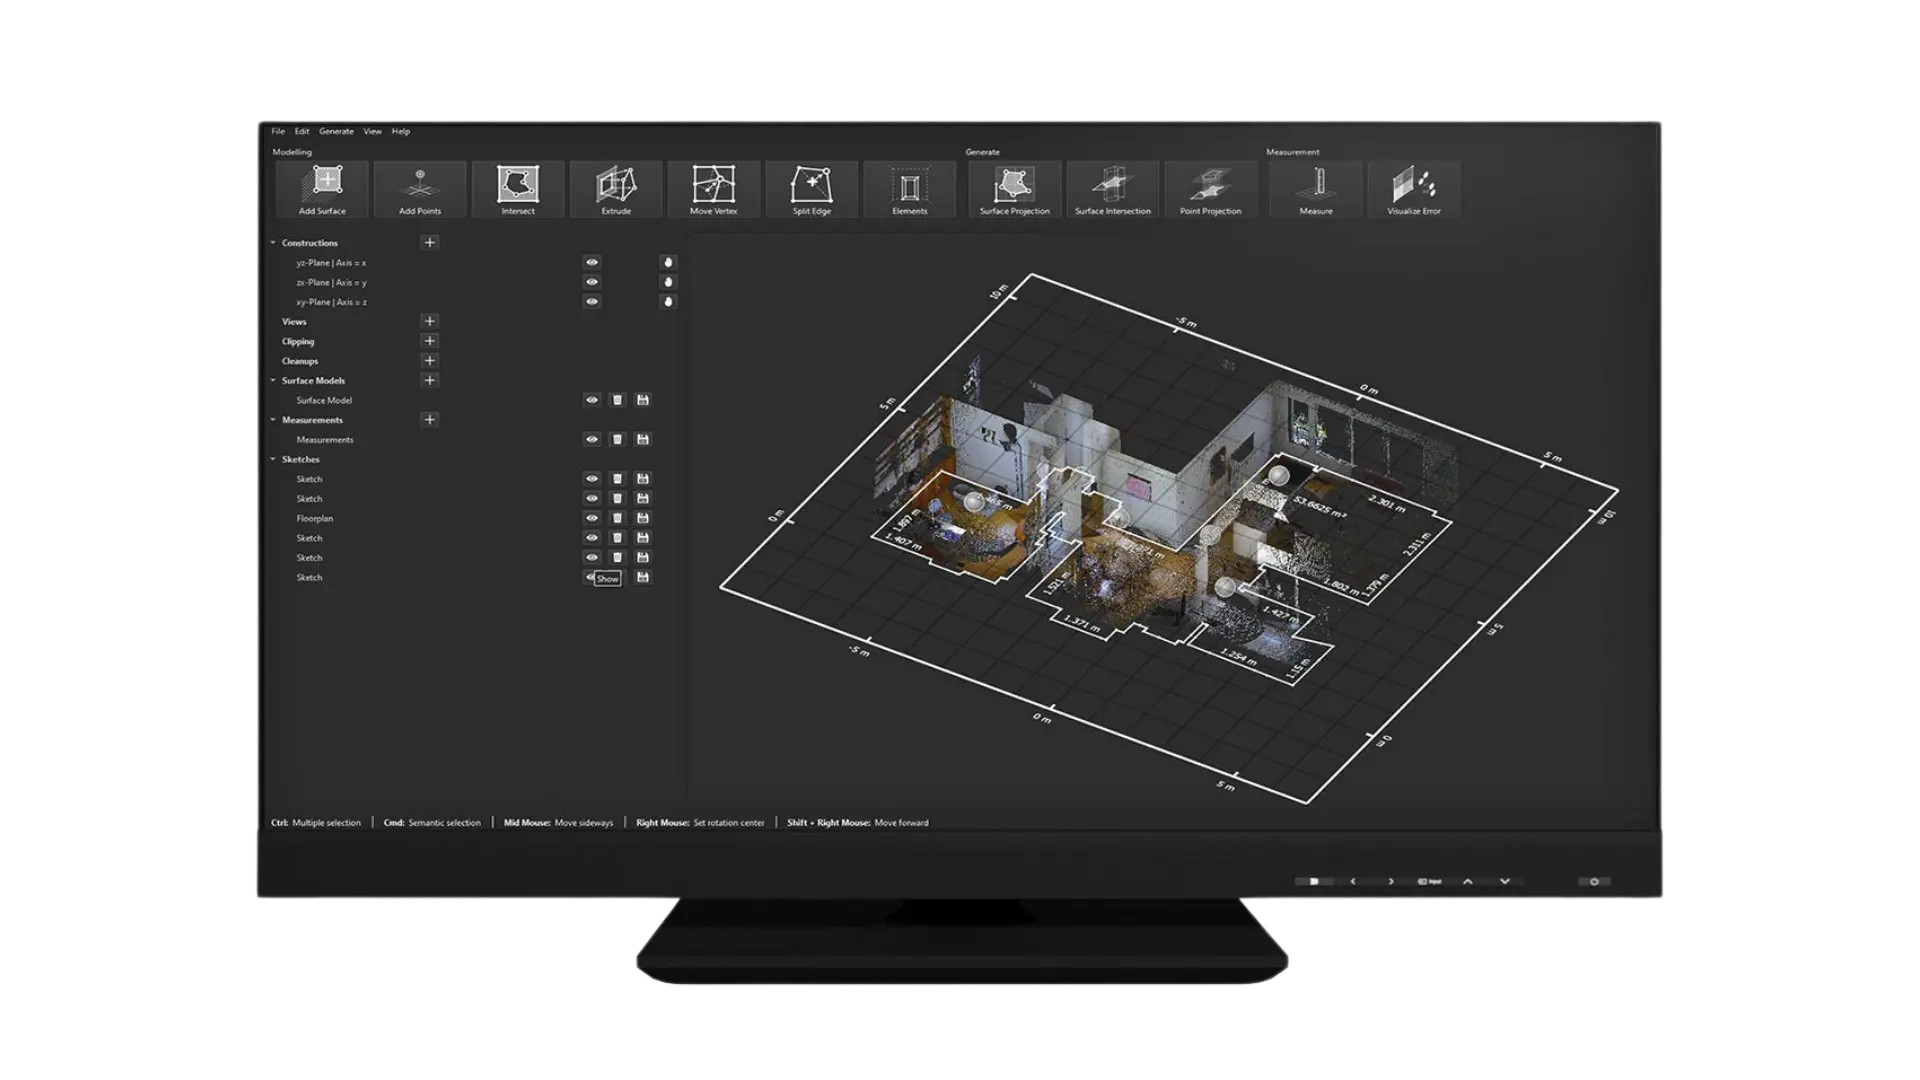Click the Clipping section label

tap(298, 341)
